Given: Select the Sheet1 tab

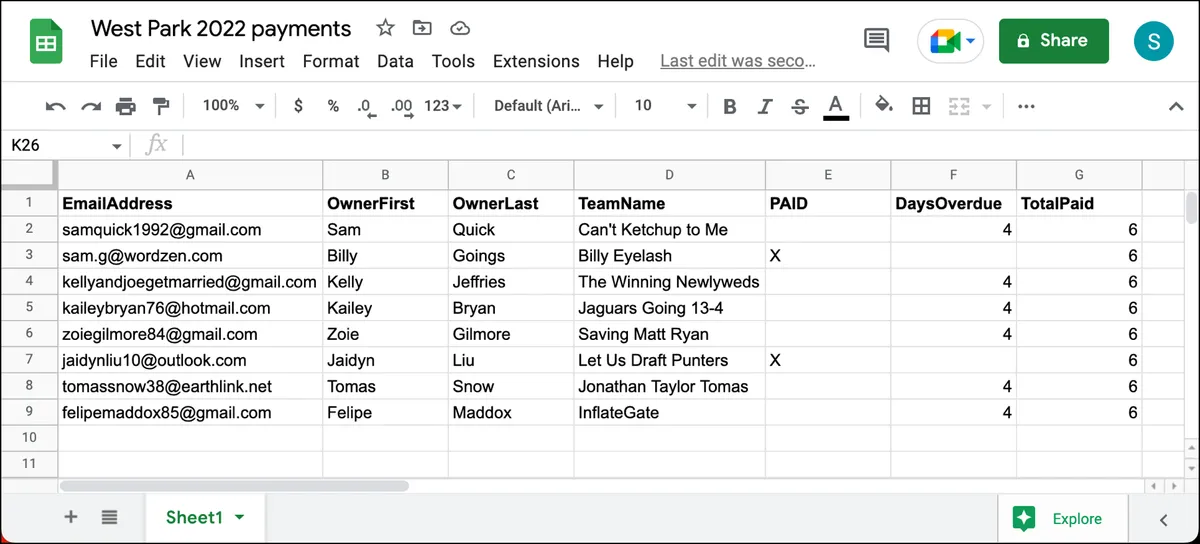Looking at the screenshot, I should pos(205,518).
